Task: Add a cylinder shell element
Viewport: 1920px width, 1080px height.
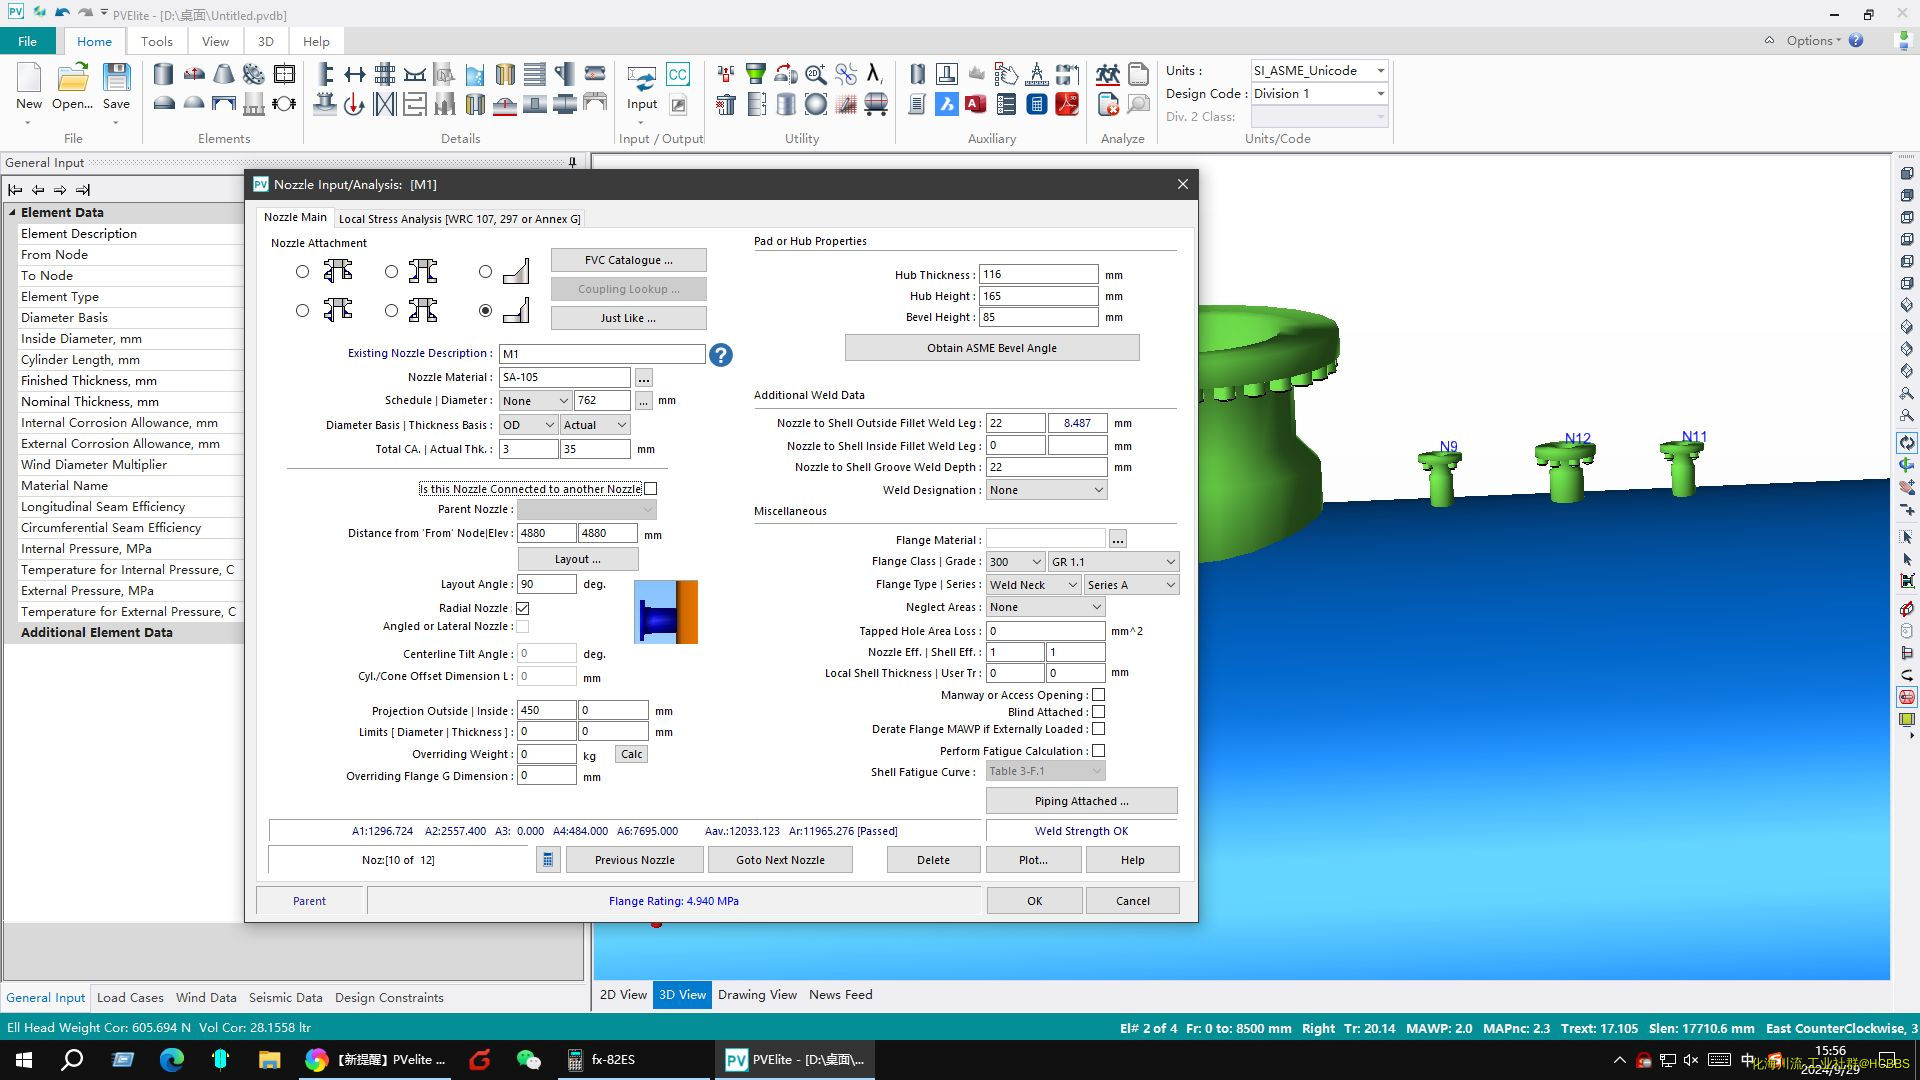Action: point(164,74)
